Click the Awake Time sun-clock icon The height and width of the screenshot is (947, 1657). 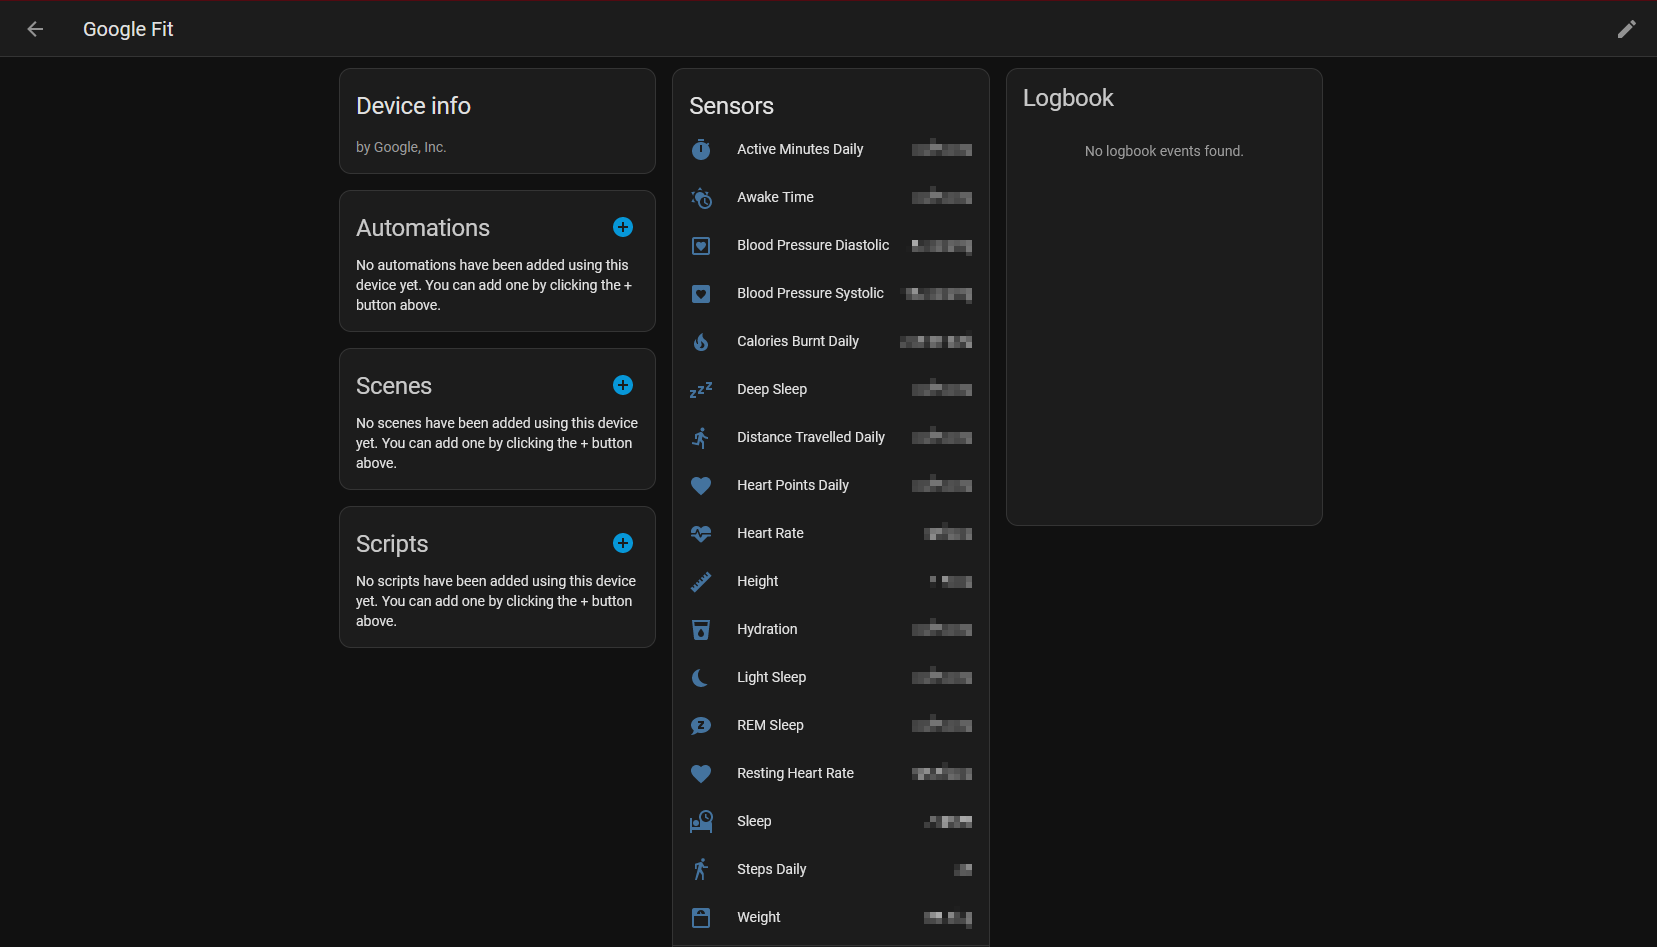[701, 197]
